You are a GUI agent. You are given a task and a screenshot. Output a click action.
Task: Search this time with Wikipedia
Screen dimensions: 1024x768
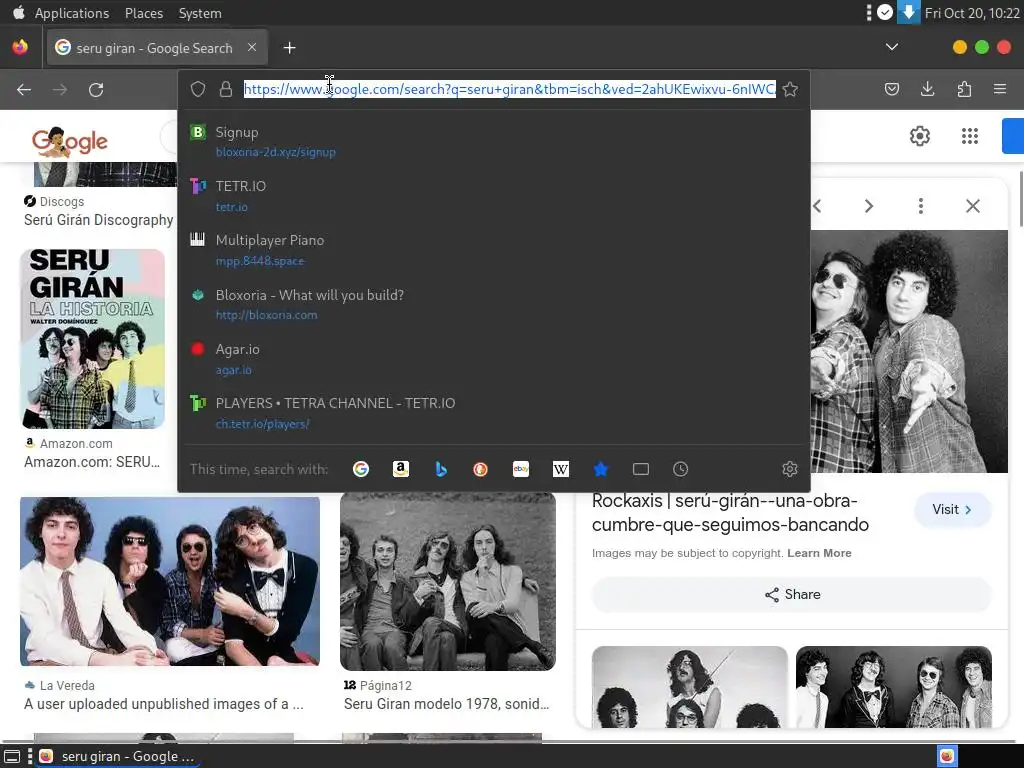point(561,469)
